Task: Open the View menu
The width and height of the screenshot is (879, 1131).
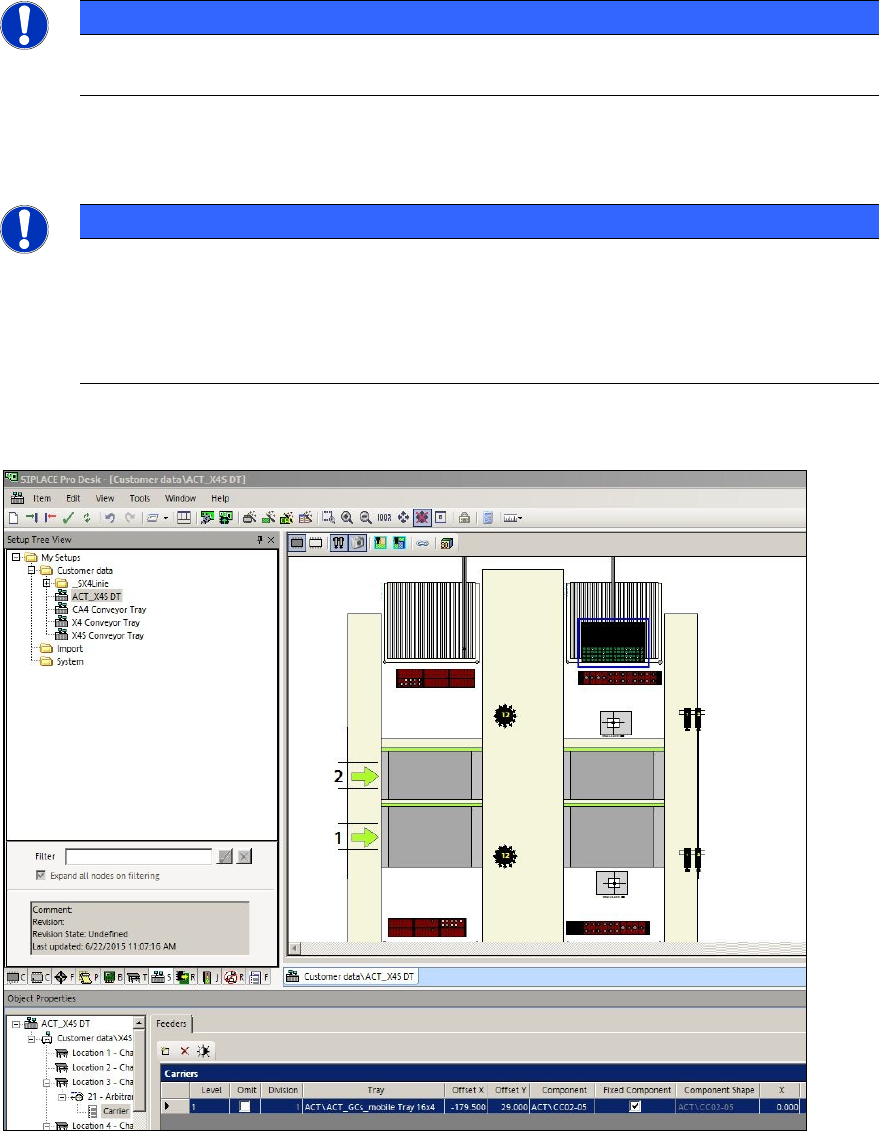Action: (x=105, y=498)
